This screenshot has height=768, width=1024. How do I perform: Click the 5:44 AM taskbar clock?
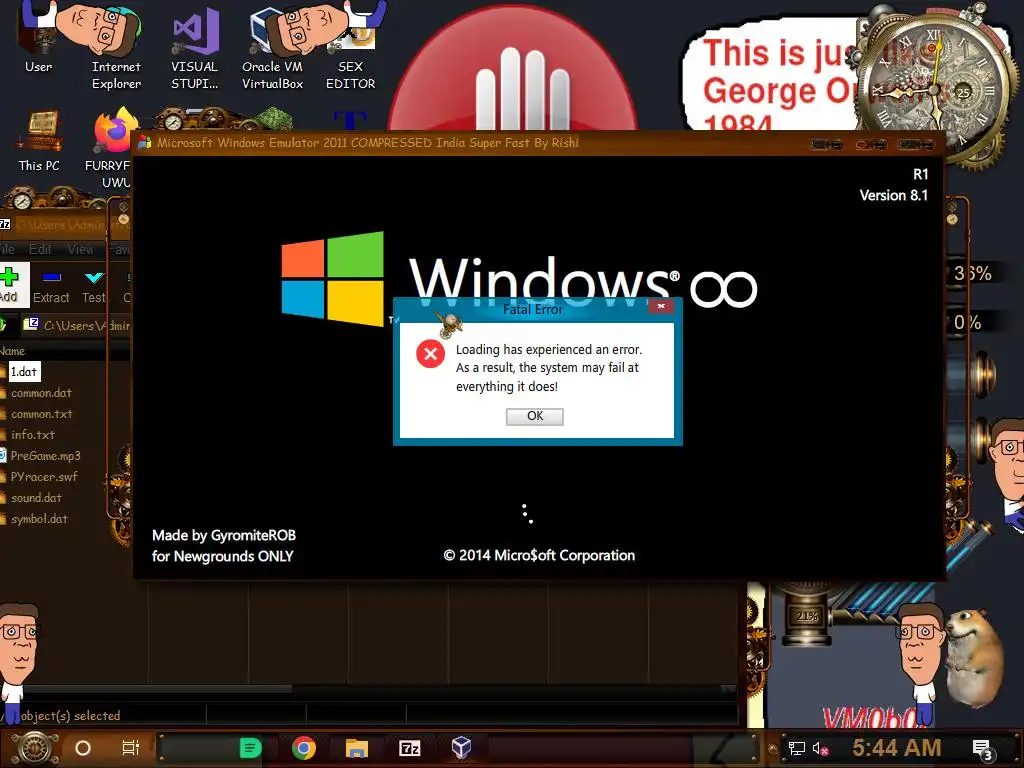[x=896, y=747]
